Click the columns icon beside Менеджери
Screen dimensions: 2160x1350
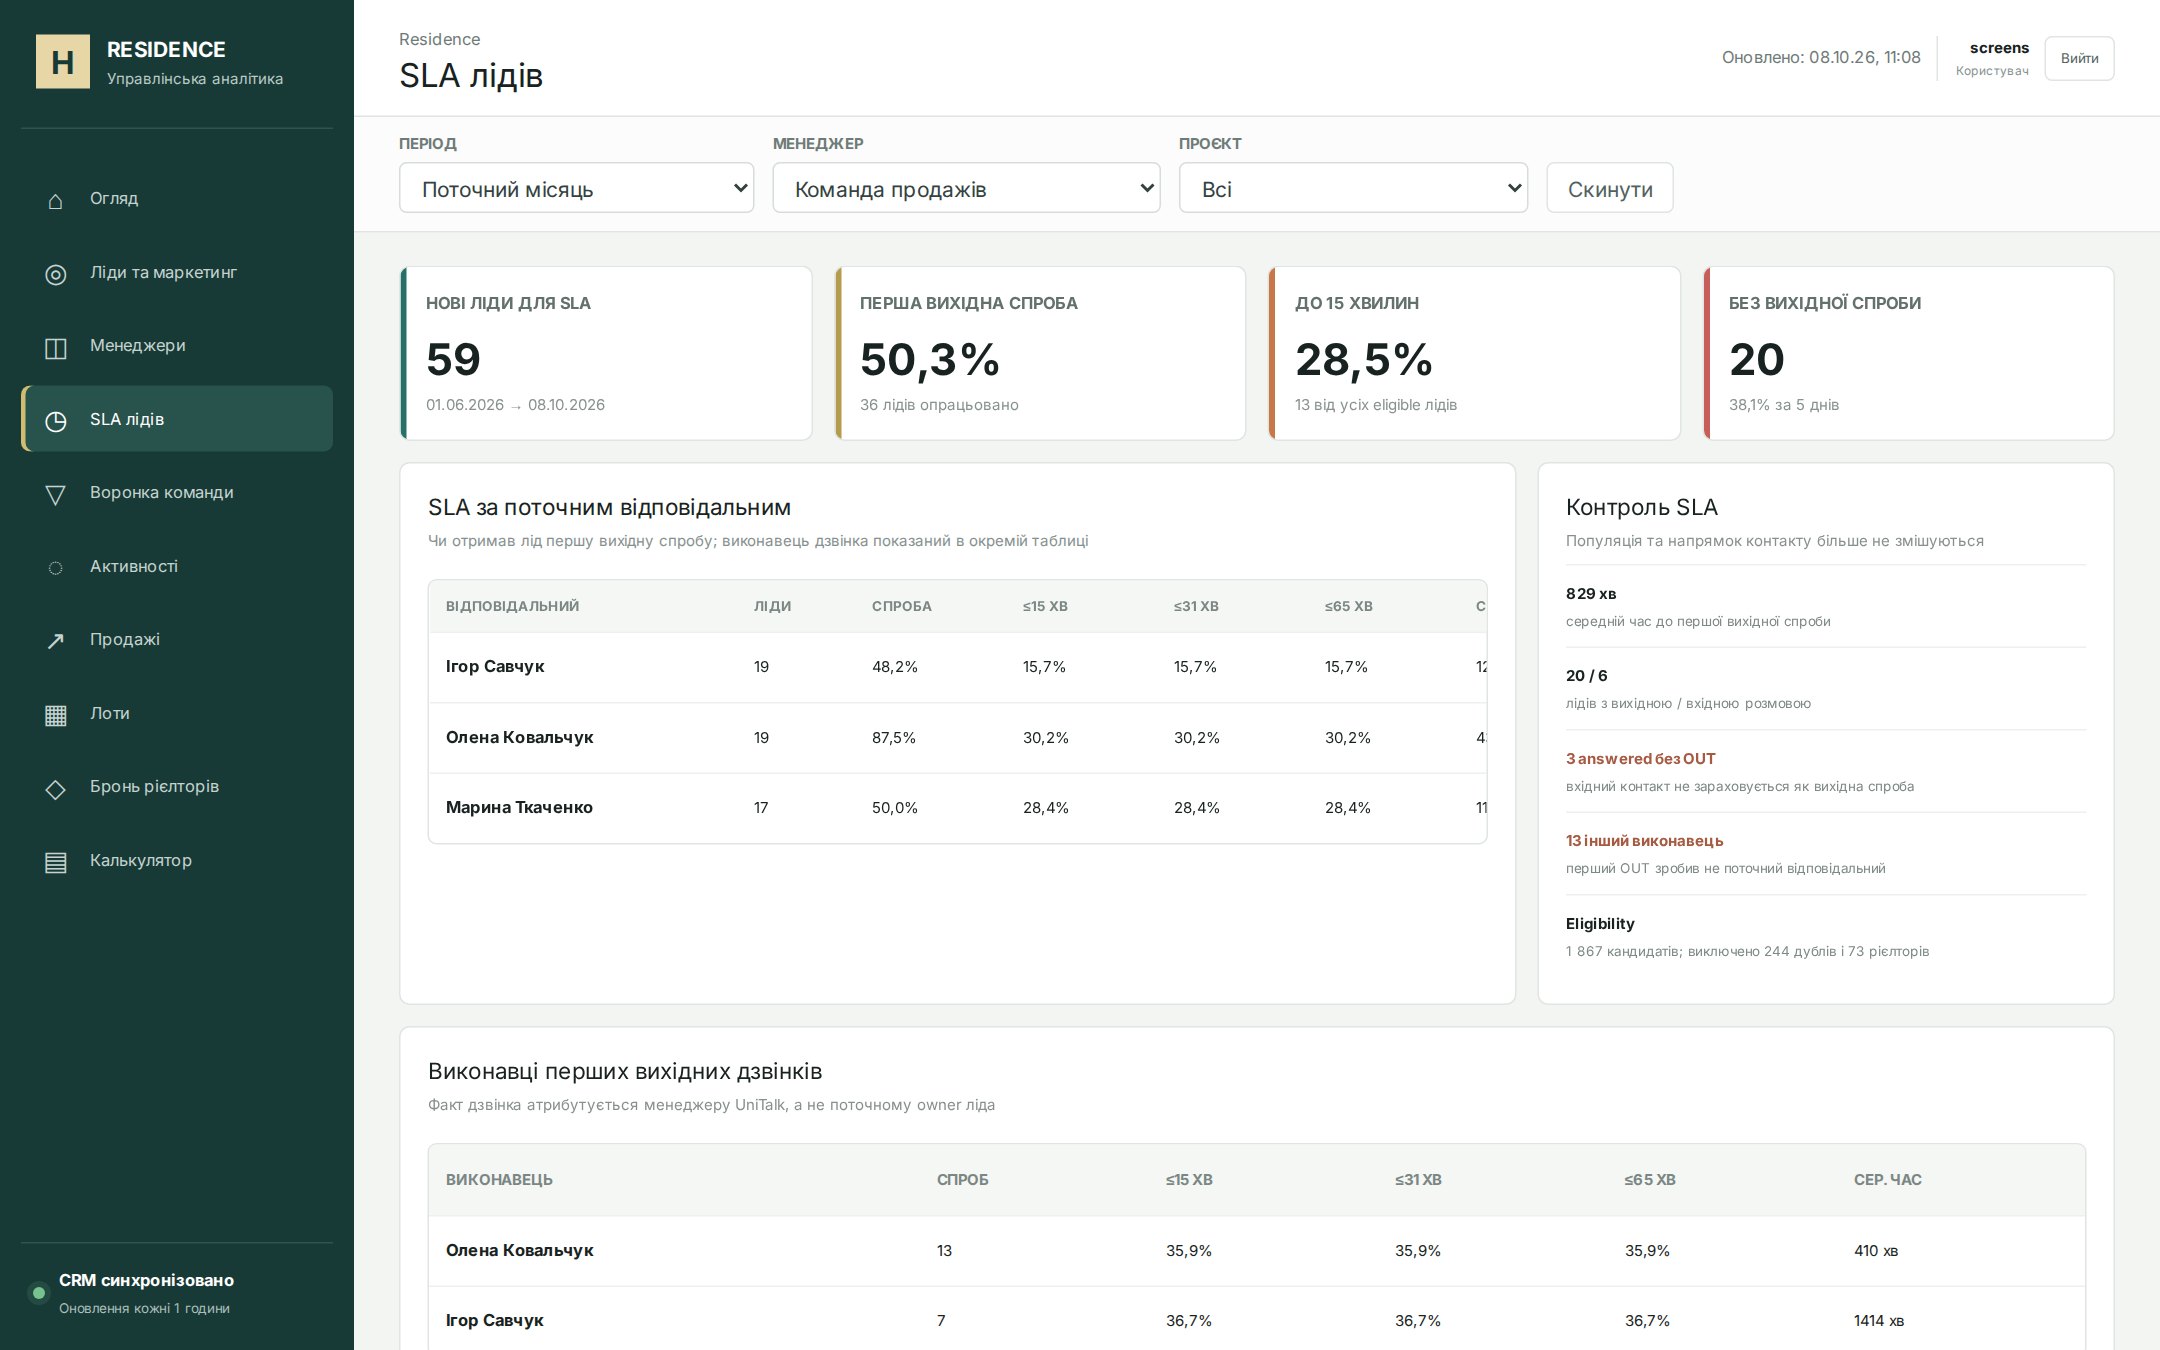(x=56, y=347)
